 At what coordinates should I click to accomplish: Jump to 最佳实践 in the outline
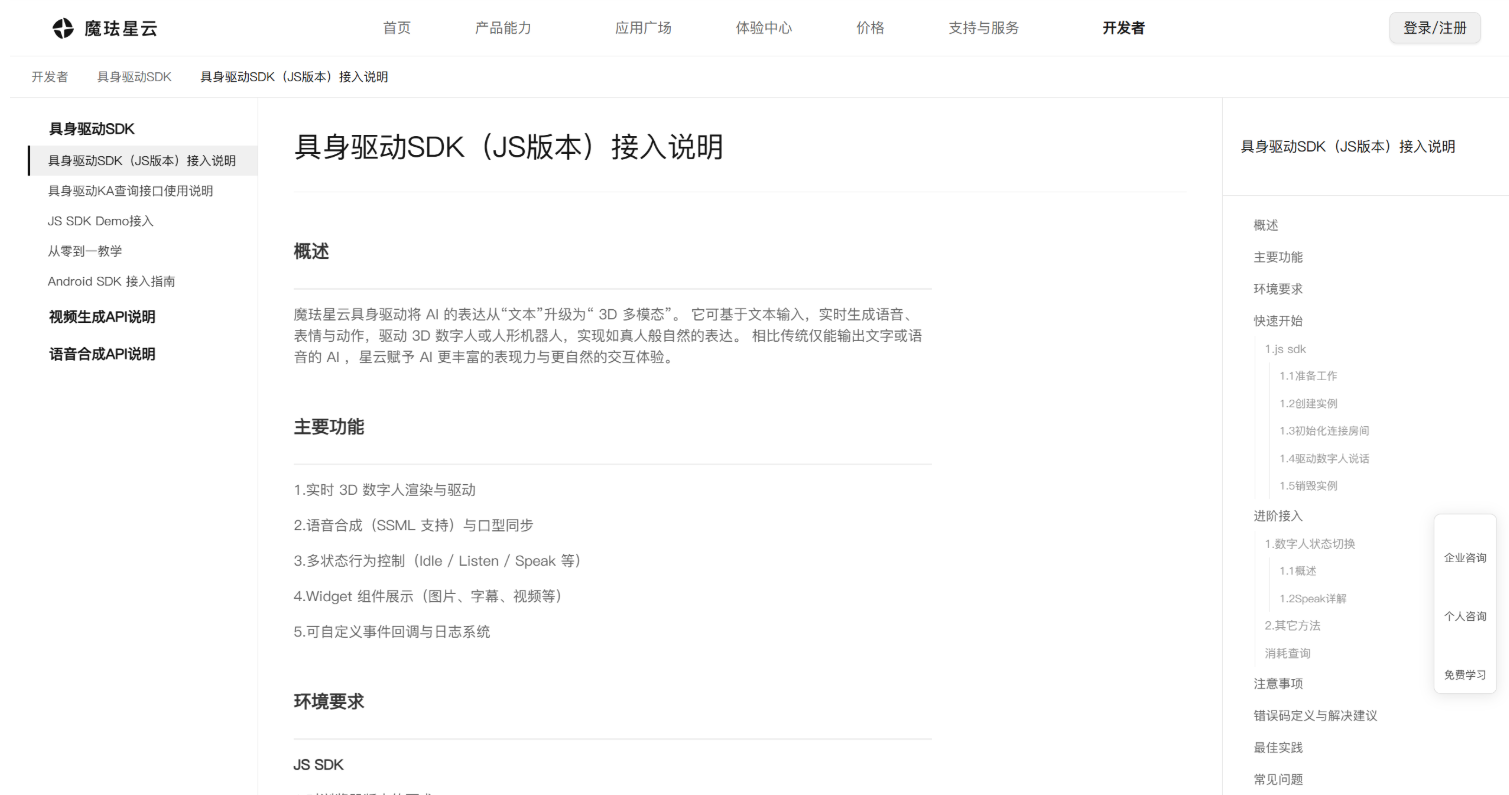[x=1278, y=748]
